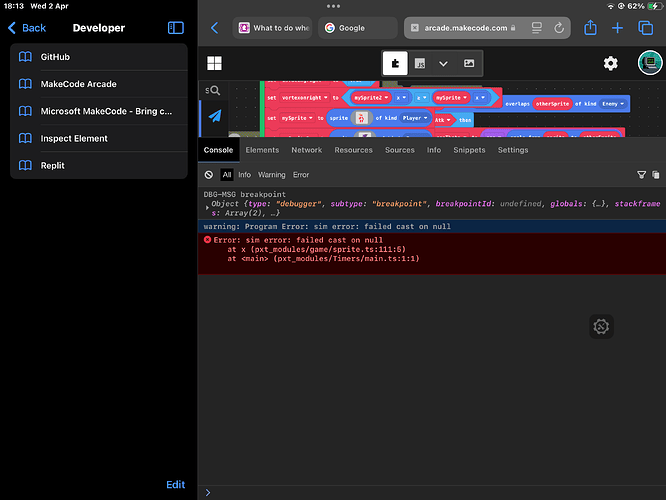Expand the editor language dropdown chevron
This screenshot has height=500, width=666.
coord(443,63)
